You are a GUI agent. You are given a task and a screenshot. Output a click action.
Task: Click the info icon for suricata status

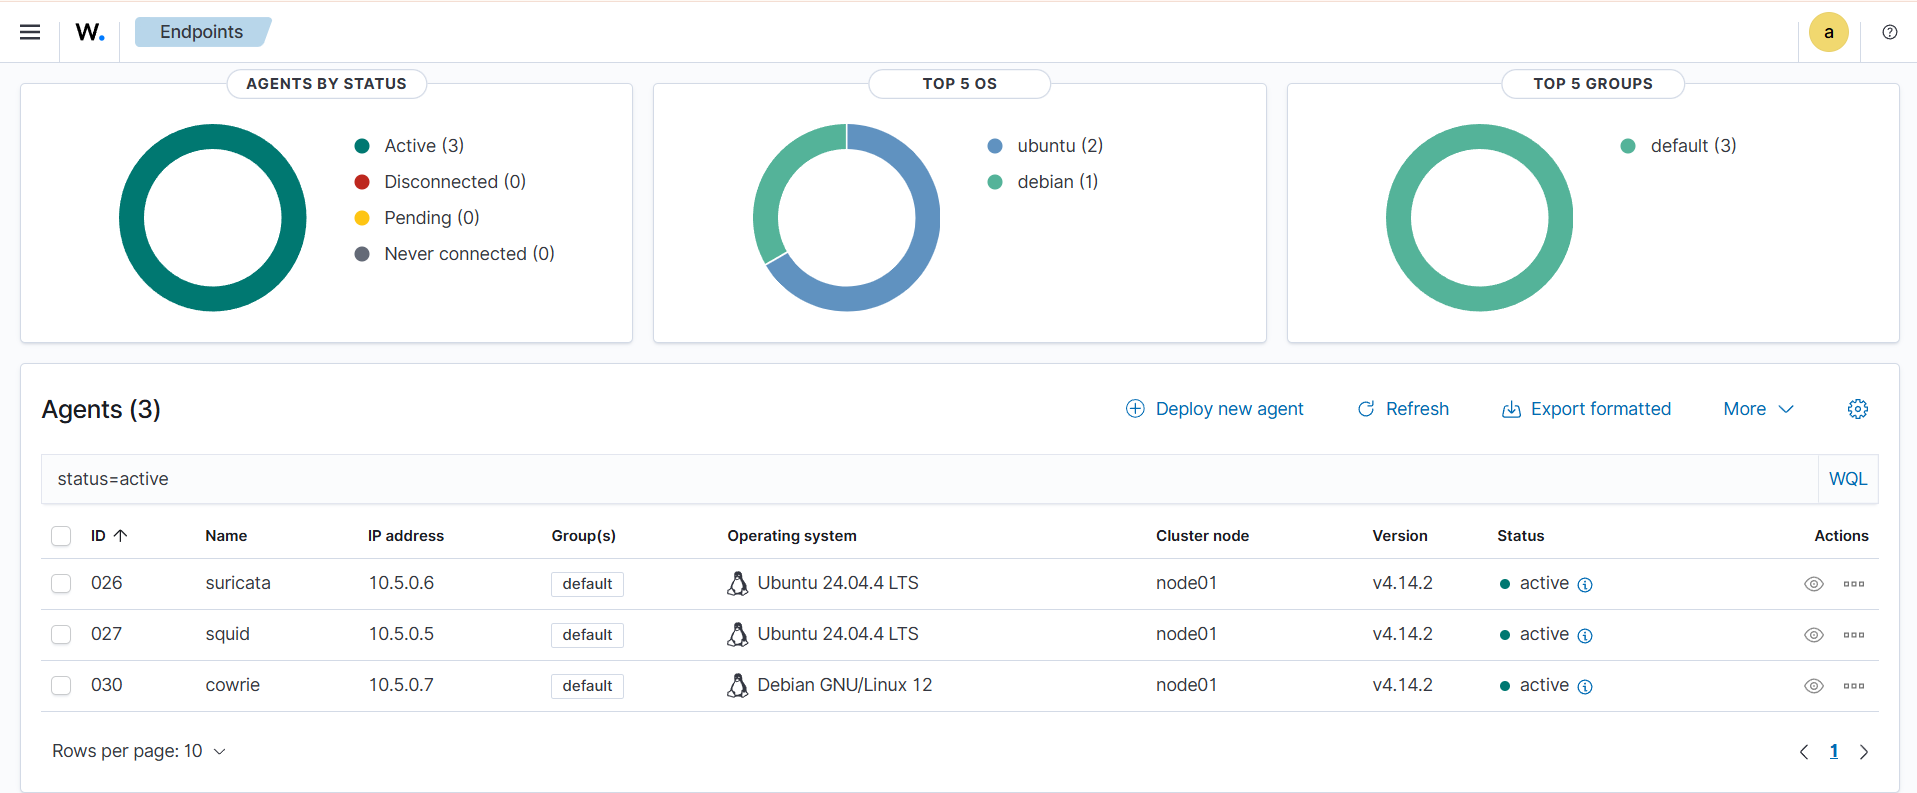click(x=1584, y=585)
